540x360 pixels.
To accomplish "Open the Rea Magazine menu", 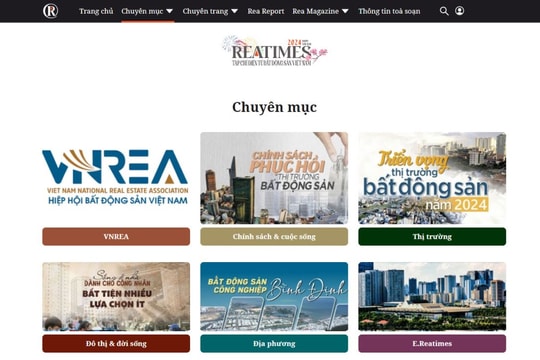I will [315, 11].
